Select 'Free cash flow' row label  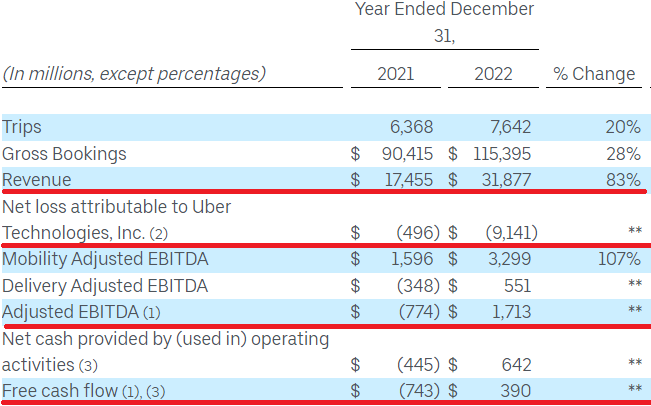pos(60,391)
